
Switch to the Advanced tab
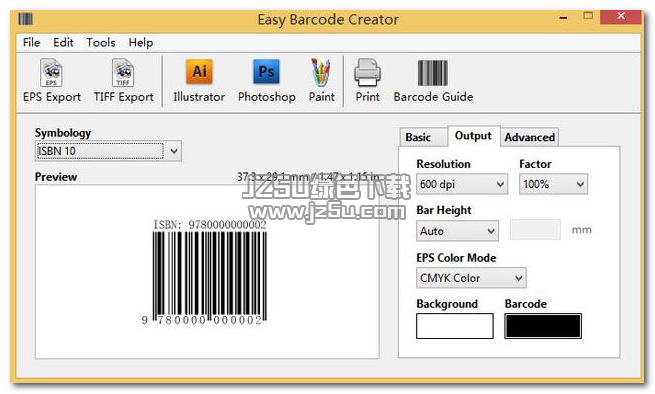tap(529, 137)
